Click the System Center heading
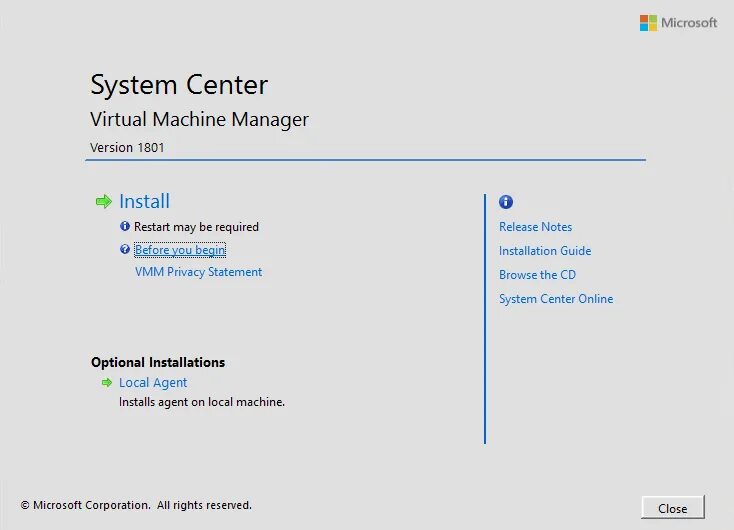734x530 pixels. click(179, 85)
